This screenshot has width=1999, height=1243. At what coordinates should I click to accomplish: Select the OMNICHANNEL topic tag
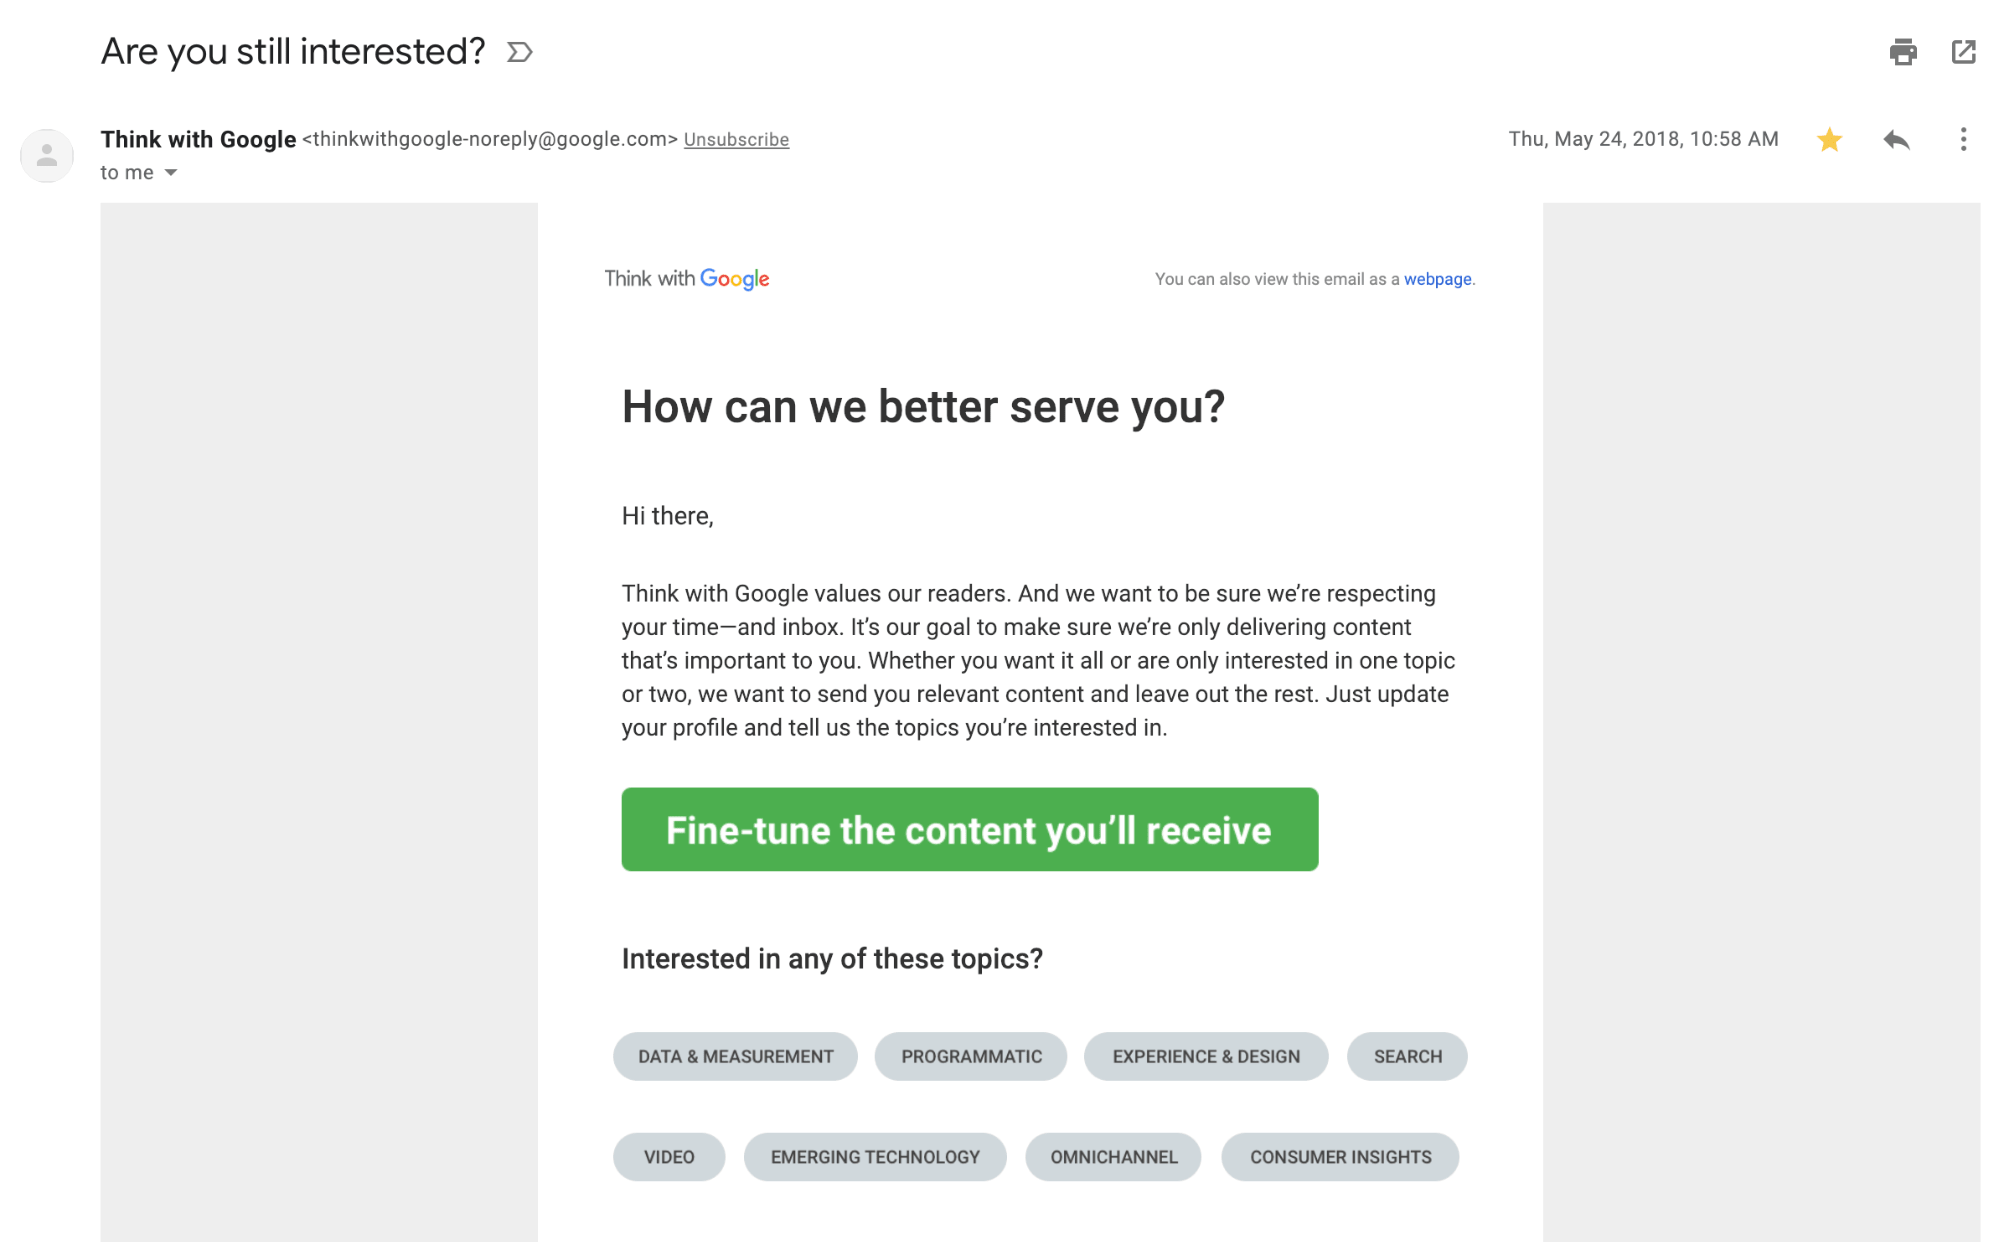coord(1114,1157)
